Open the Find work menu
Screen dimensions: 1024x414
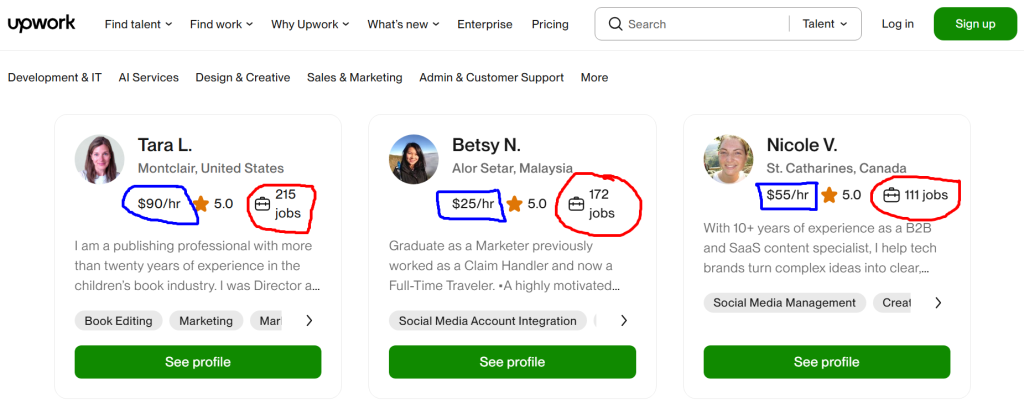point(221,24)
